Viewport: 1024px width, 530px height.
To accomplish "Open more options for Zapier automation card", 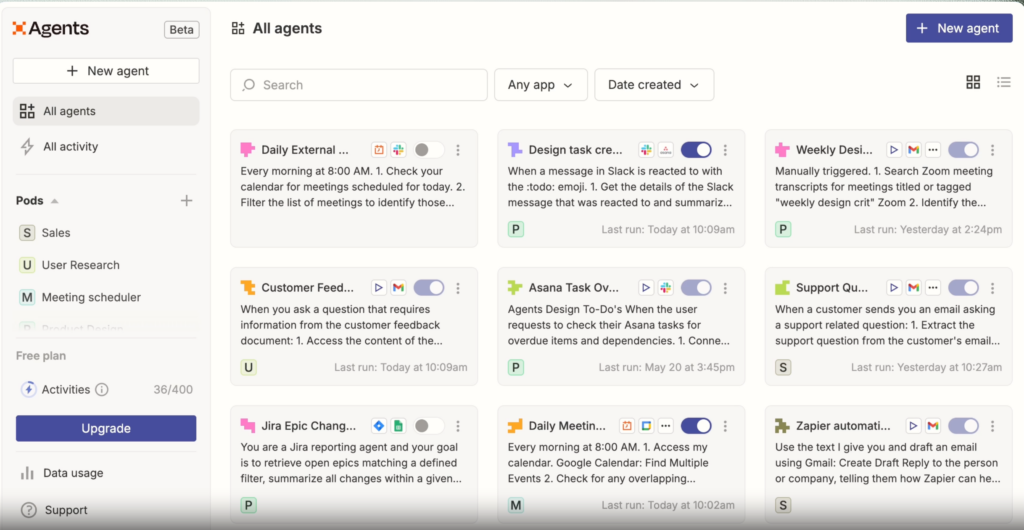I will pyautogui.click(x=993, y=426).
